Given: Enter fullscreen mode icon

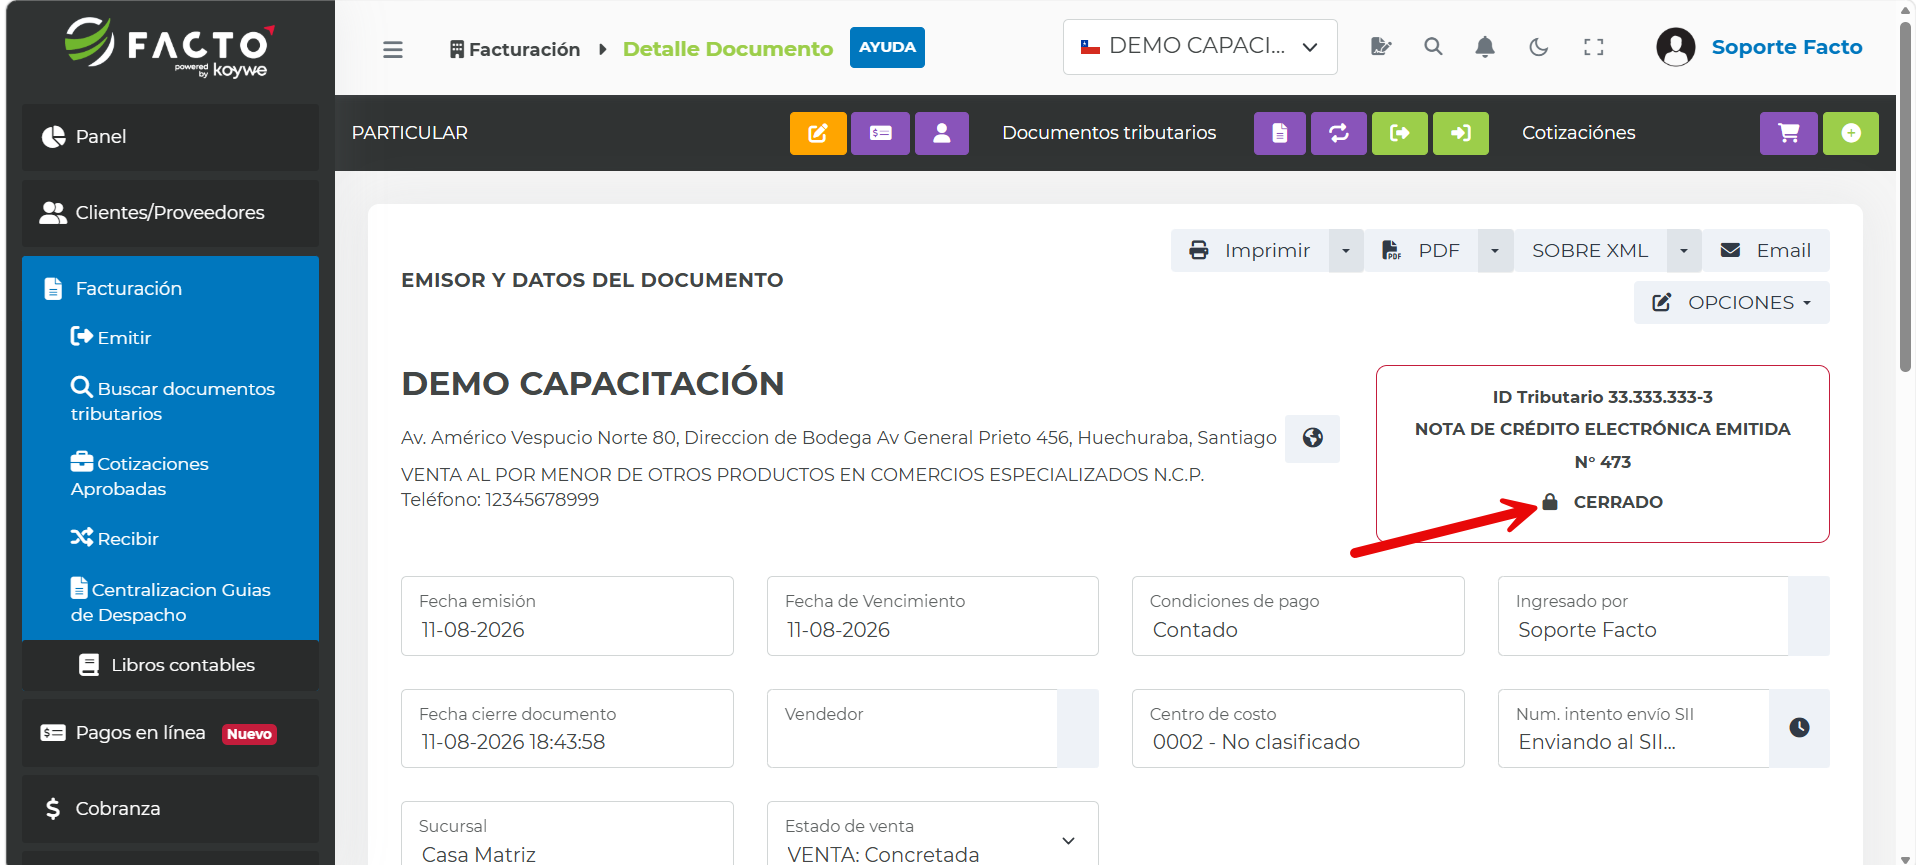Looking at the screenshot, I should (x=1594, y=46).
